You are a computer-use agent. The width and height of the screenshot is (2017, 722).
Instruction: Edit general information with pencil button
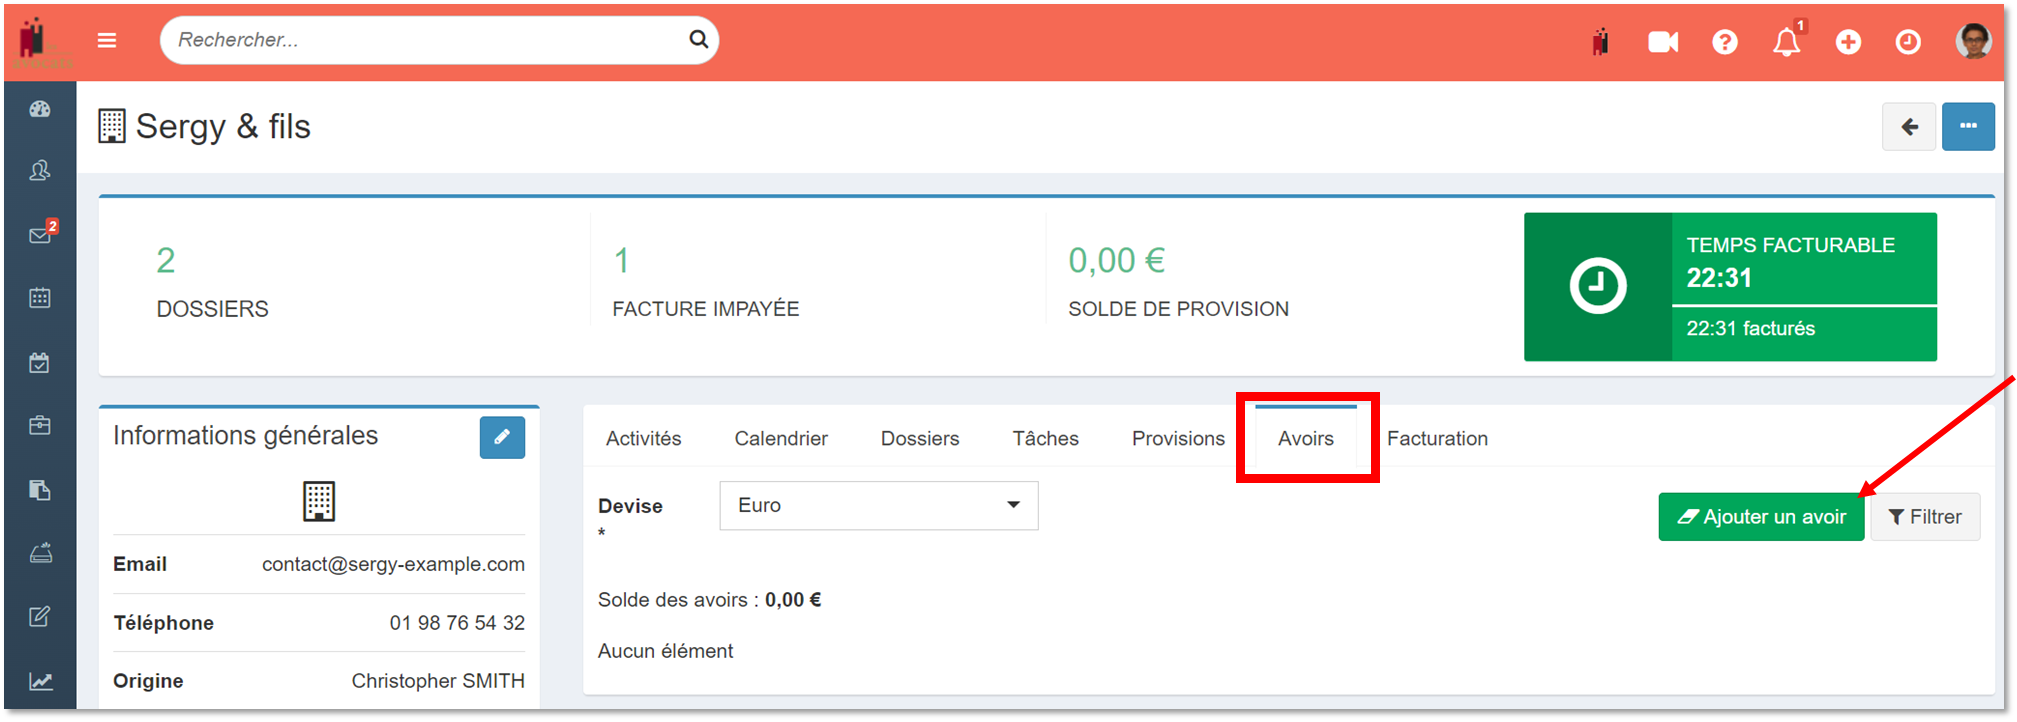tap(502, 437)
